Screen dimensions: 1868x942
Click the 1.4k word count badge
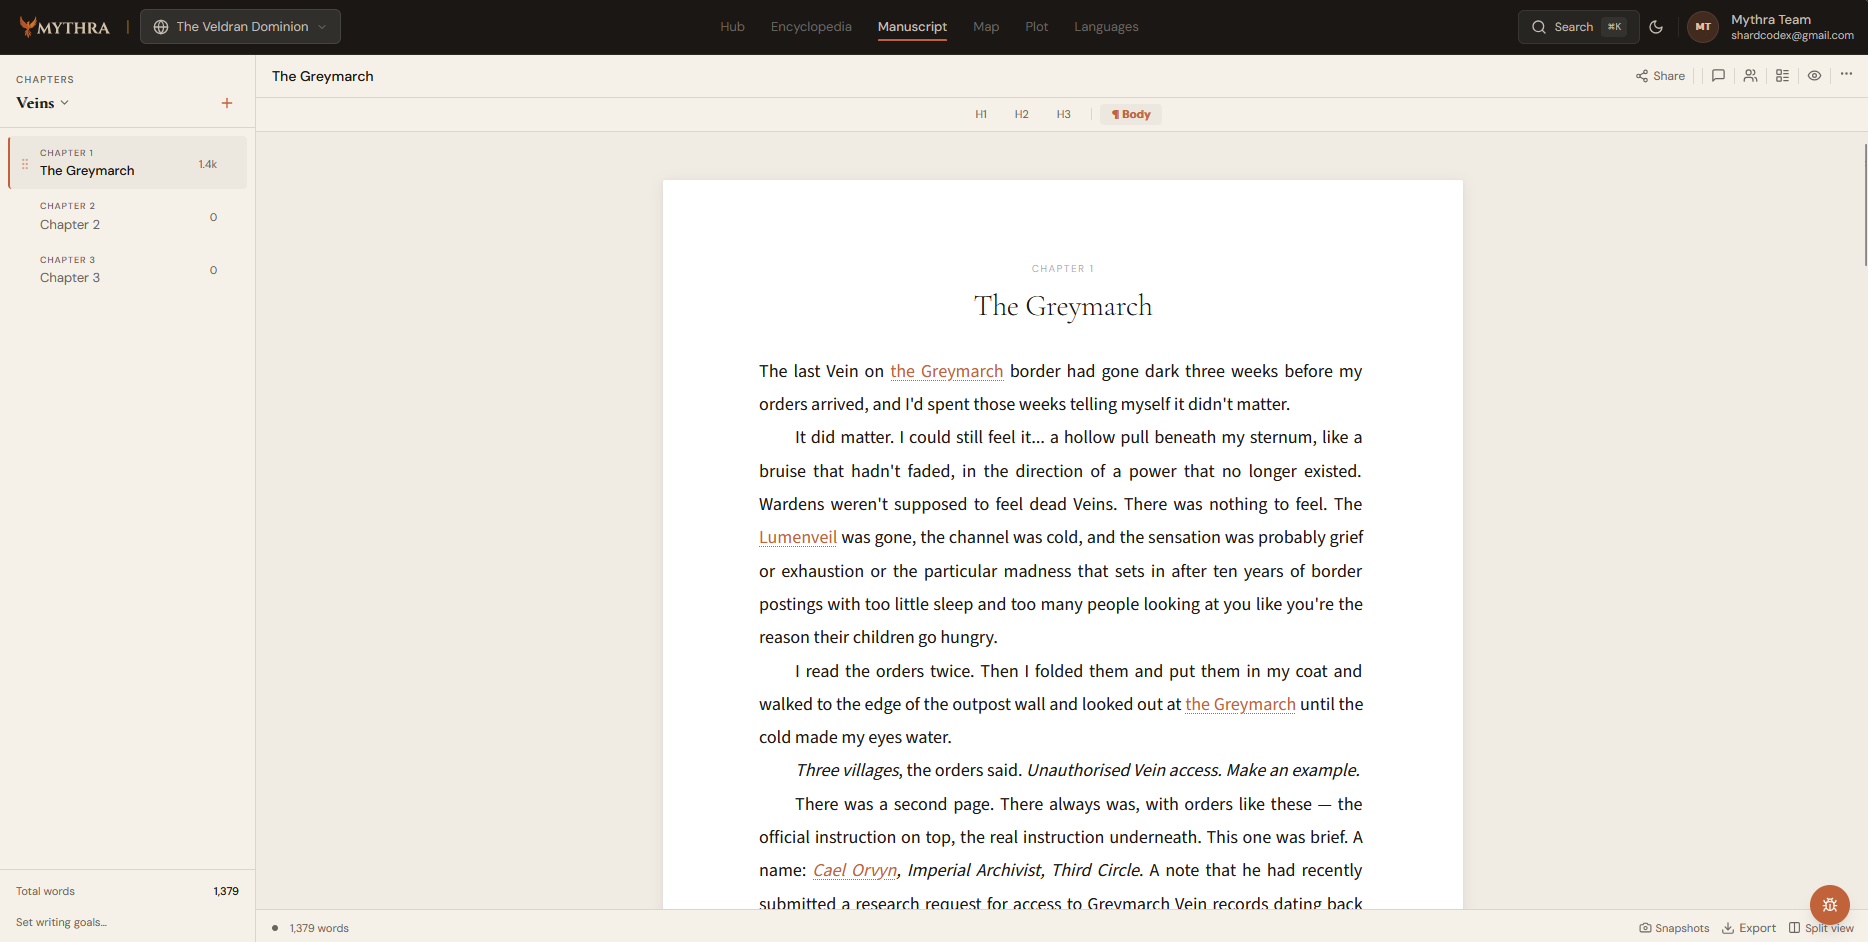coord(207,164)
